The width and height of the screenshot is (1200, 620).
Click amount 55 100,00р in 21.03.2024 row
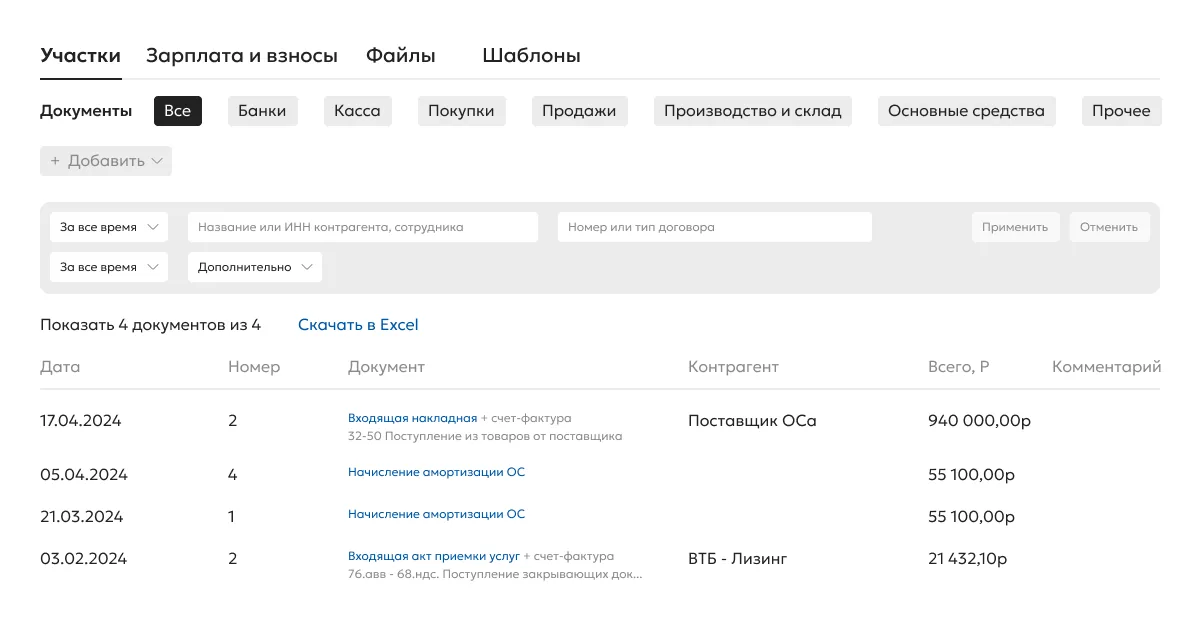pyautogui.click(x=971, y=517)
